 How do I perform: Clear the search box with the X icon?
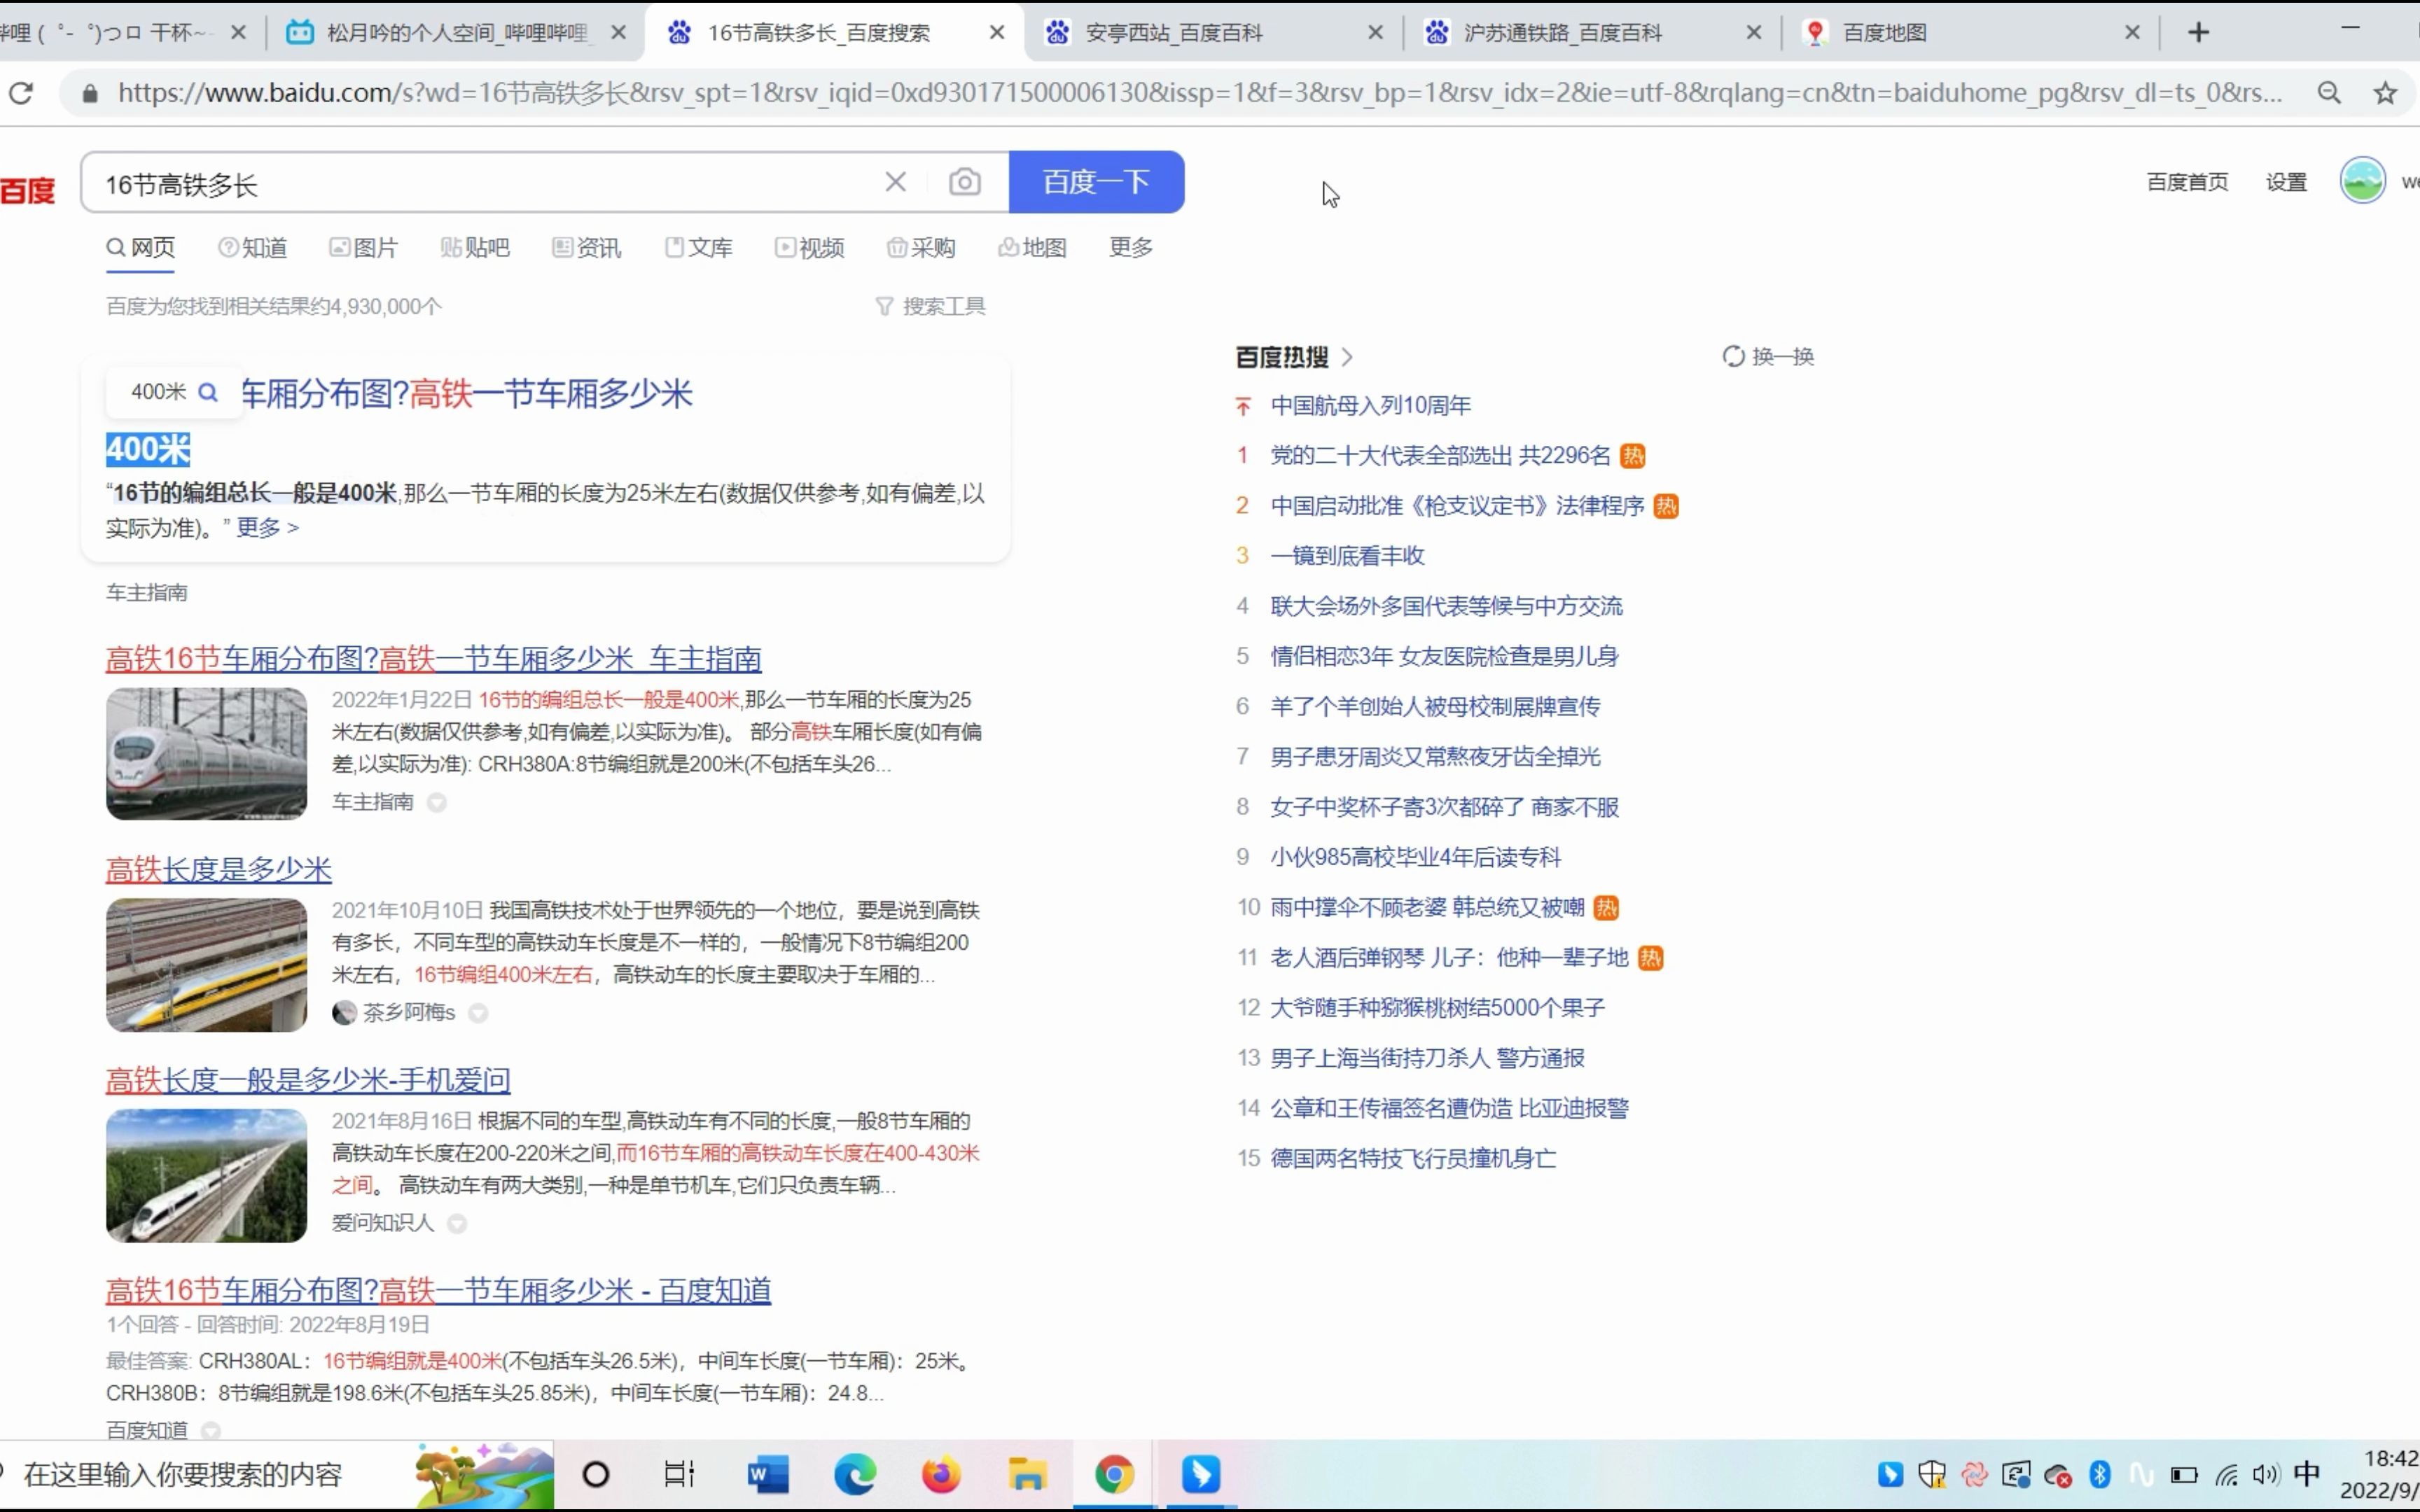(x=895, y=182)
